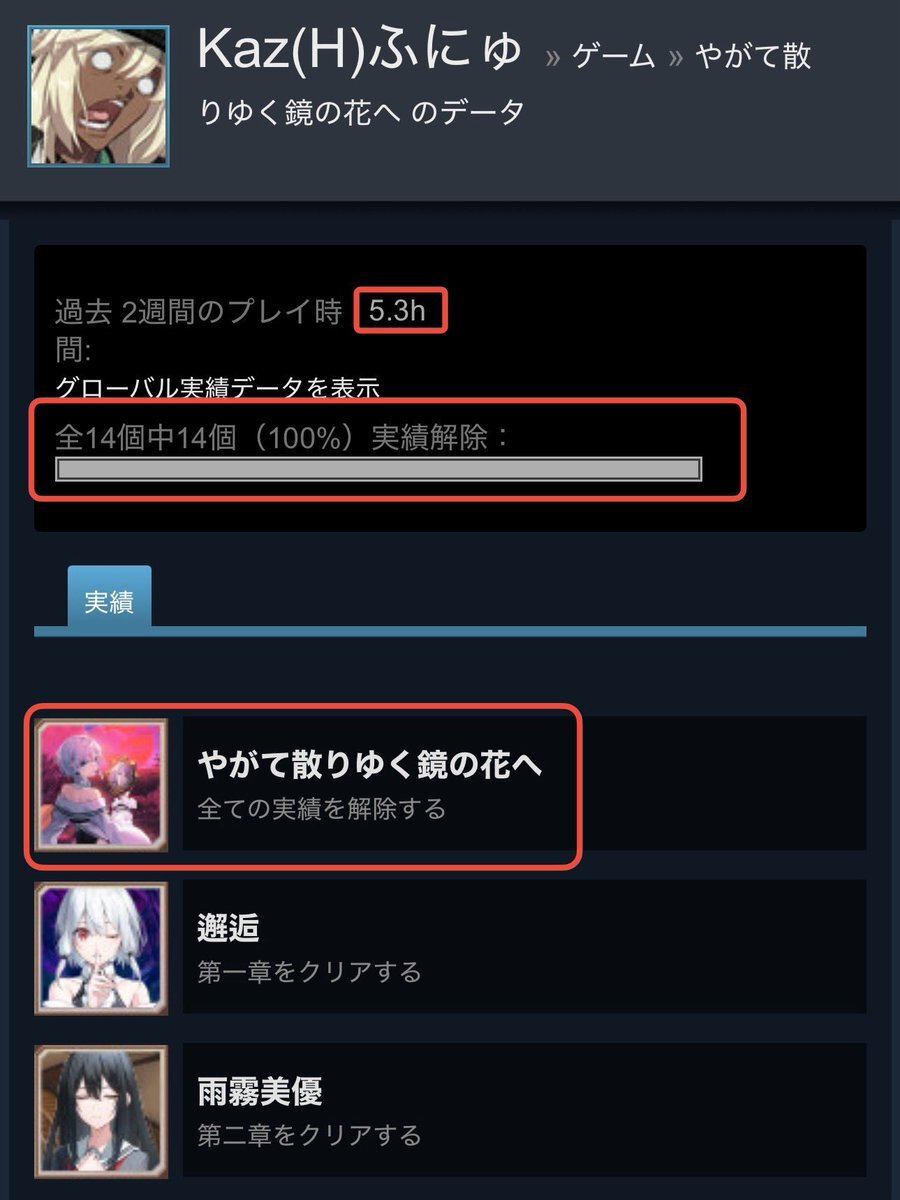Select the 実績 tab

pyautogui.click(x=109, y=600)
